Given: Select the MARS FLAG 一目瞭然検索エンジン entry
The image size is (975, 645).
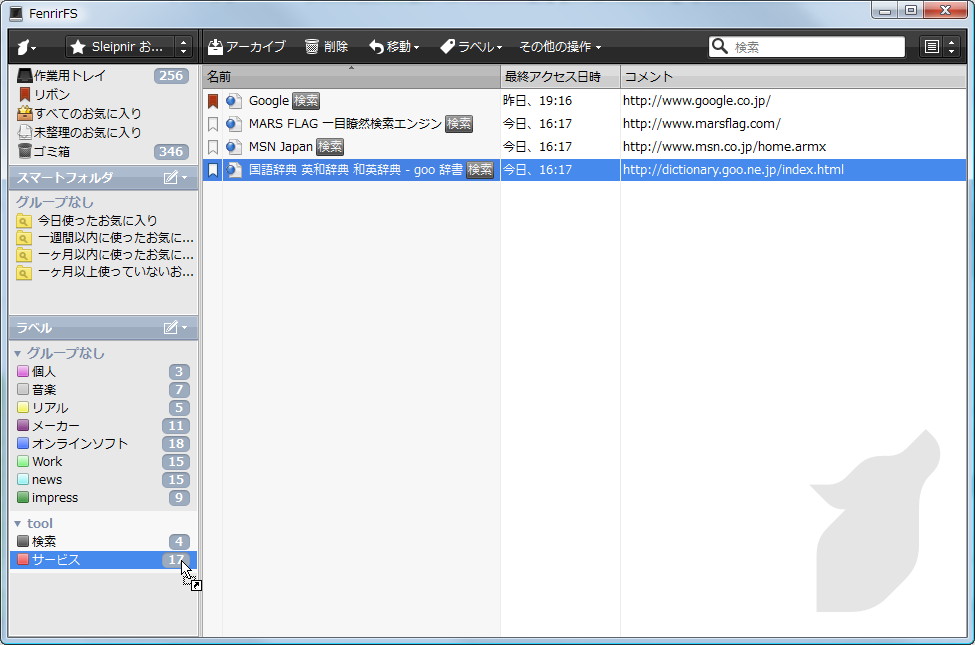Looking at the screenshot, I should [x=345, y=124].
